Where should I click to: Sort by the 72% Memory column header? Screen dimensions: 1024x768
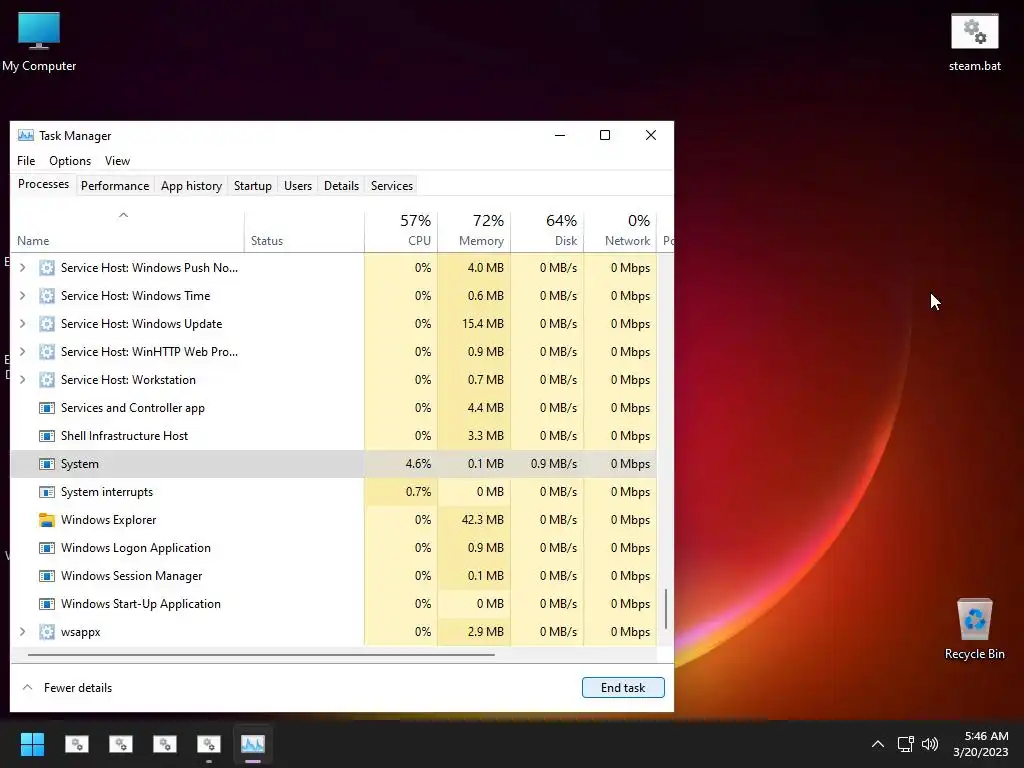click(474, 231)
